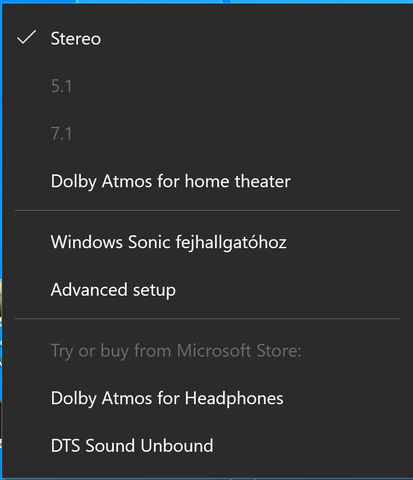Enable Windows Sonic fejhallgatóhoz
The width and height of the screenshot is (413, 480).
[x=207, y=242]
